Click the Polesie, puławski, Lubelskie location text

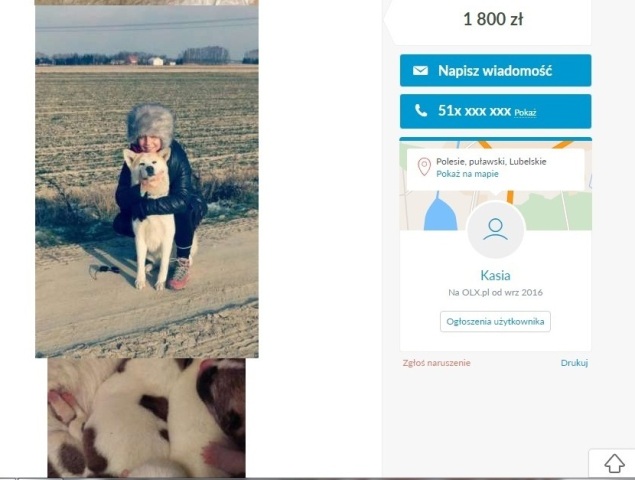[x=491, y=162]
